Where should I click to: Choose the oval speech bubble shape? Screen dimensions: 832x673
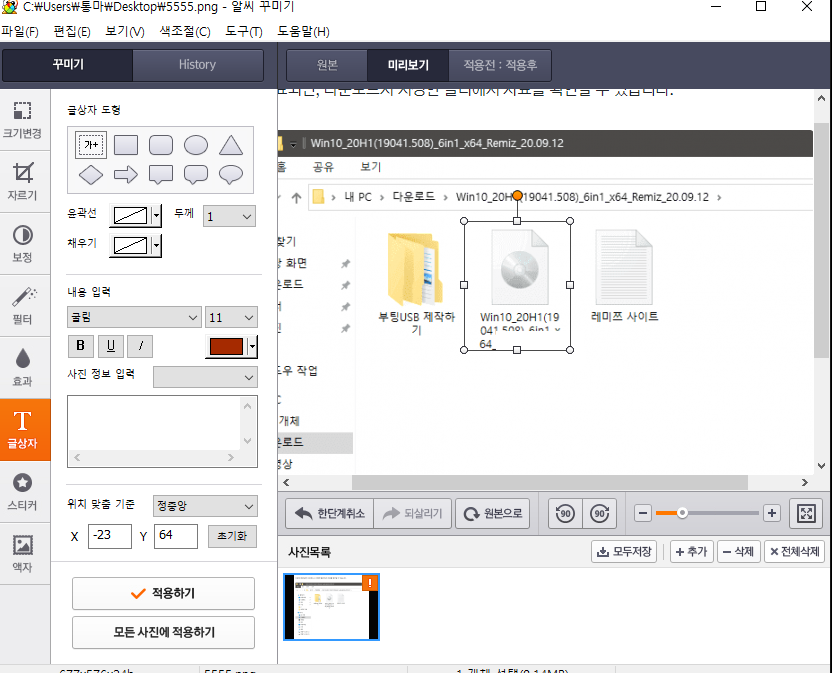(x=231, y=175)
